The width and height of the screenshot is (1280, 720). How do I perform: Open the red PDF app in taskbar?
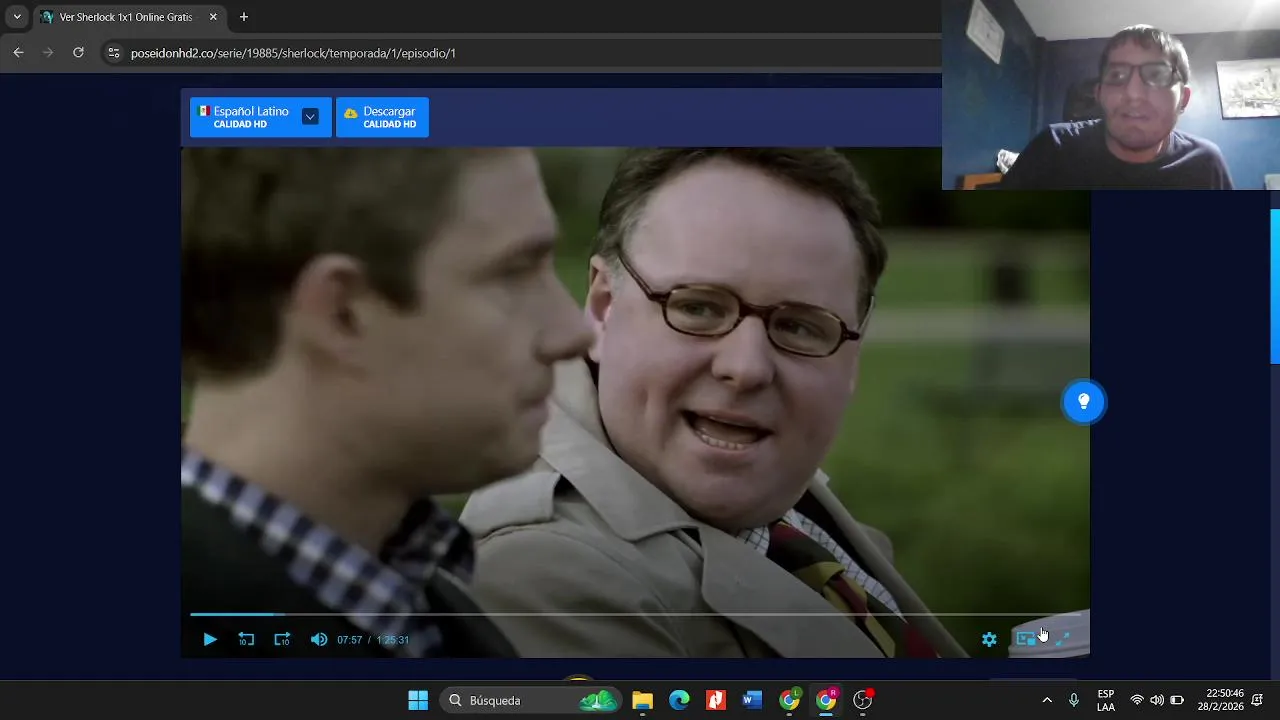coord(716,700)
